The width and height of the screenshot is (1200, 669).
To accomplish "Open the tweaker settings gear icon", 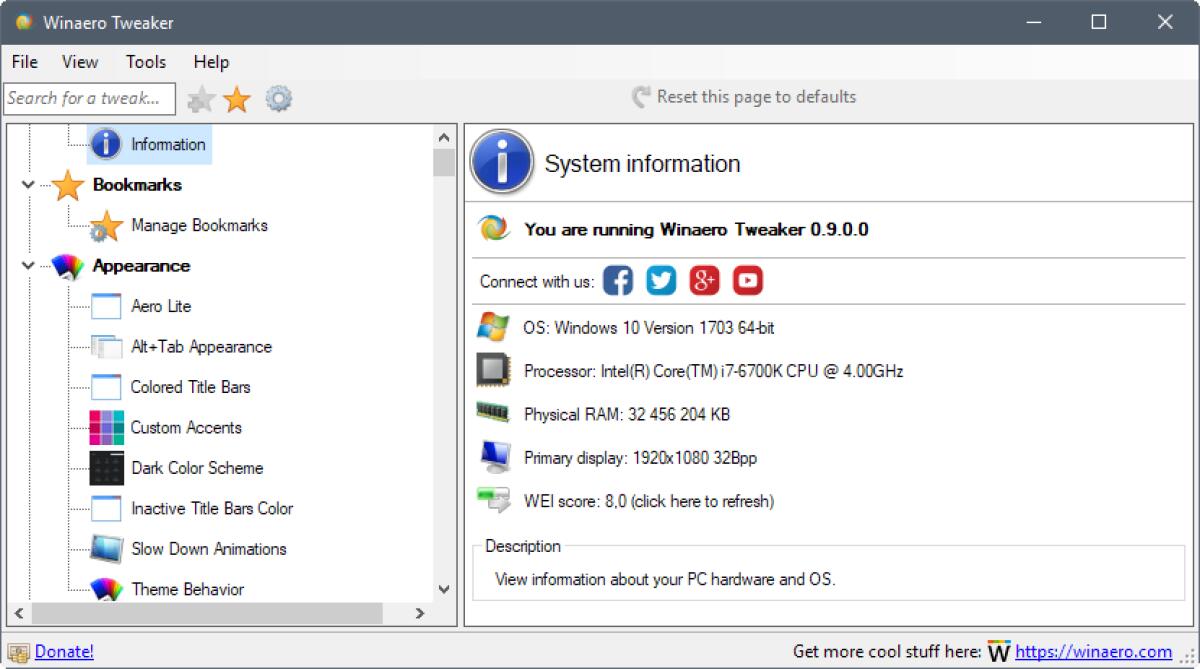I will point(278,98).
